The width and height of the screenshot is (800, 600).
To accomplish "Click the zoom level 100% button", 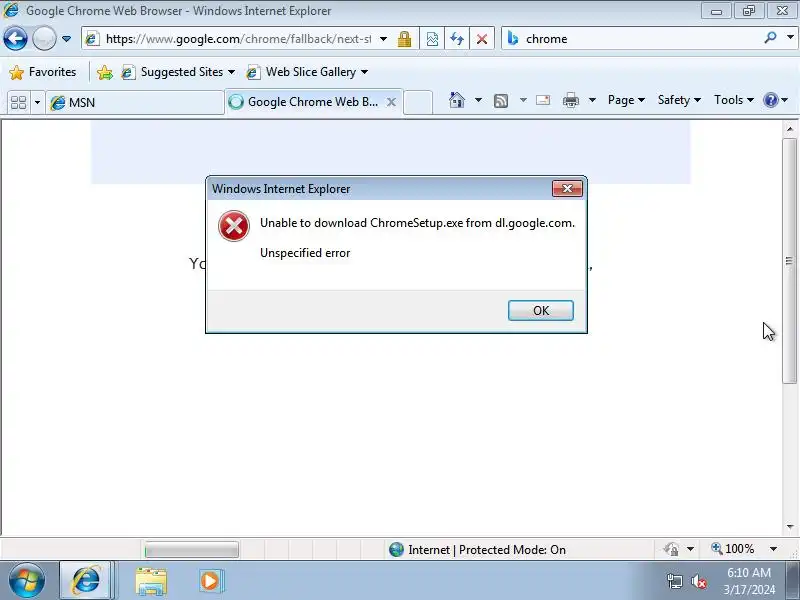I will 733,549.
